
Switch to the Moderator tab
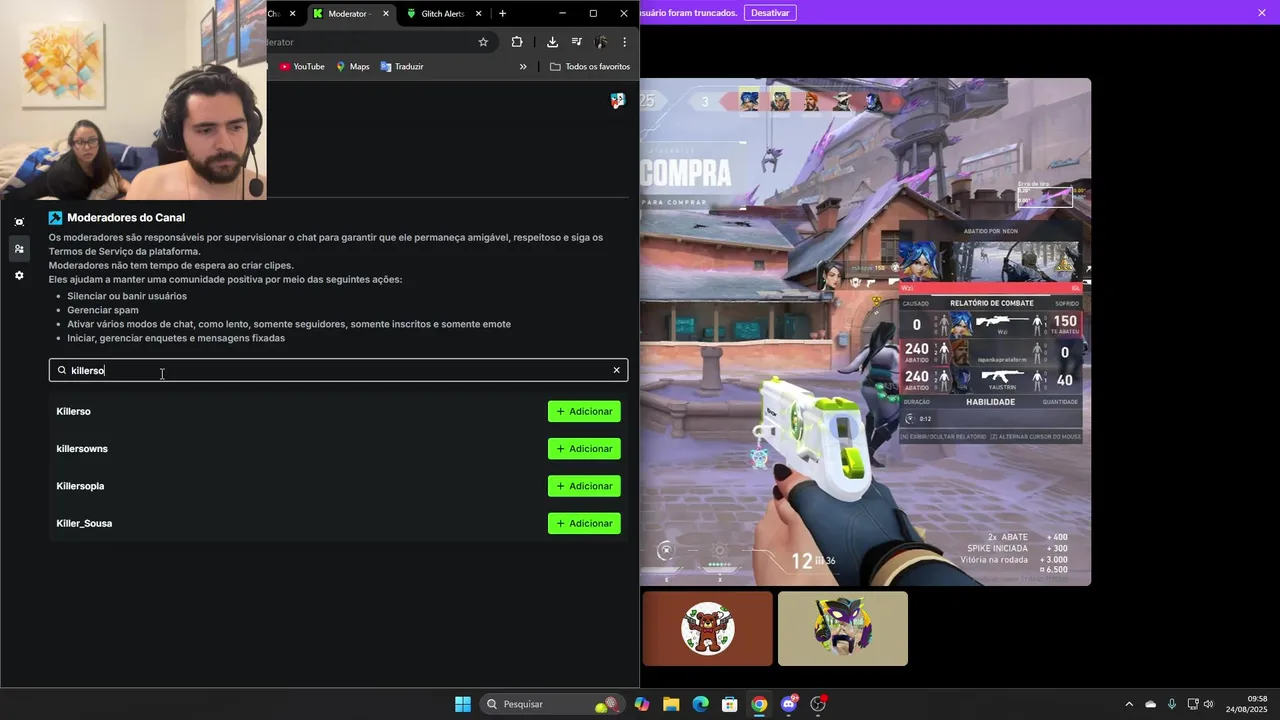(x=350, y=14)
